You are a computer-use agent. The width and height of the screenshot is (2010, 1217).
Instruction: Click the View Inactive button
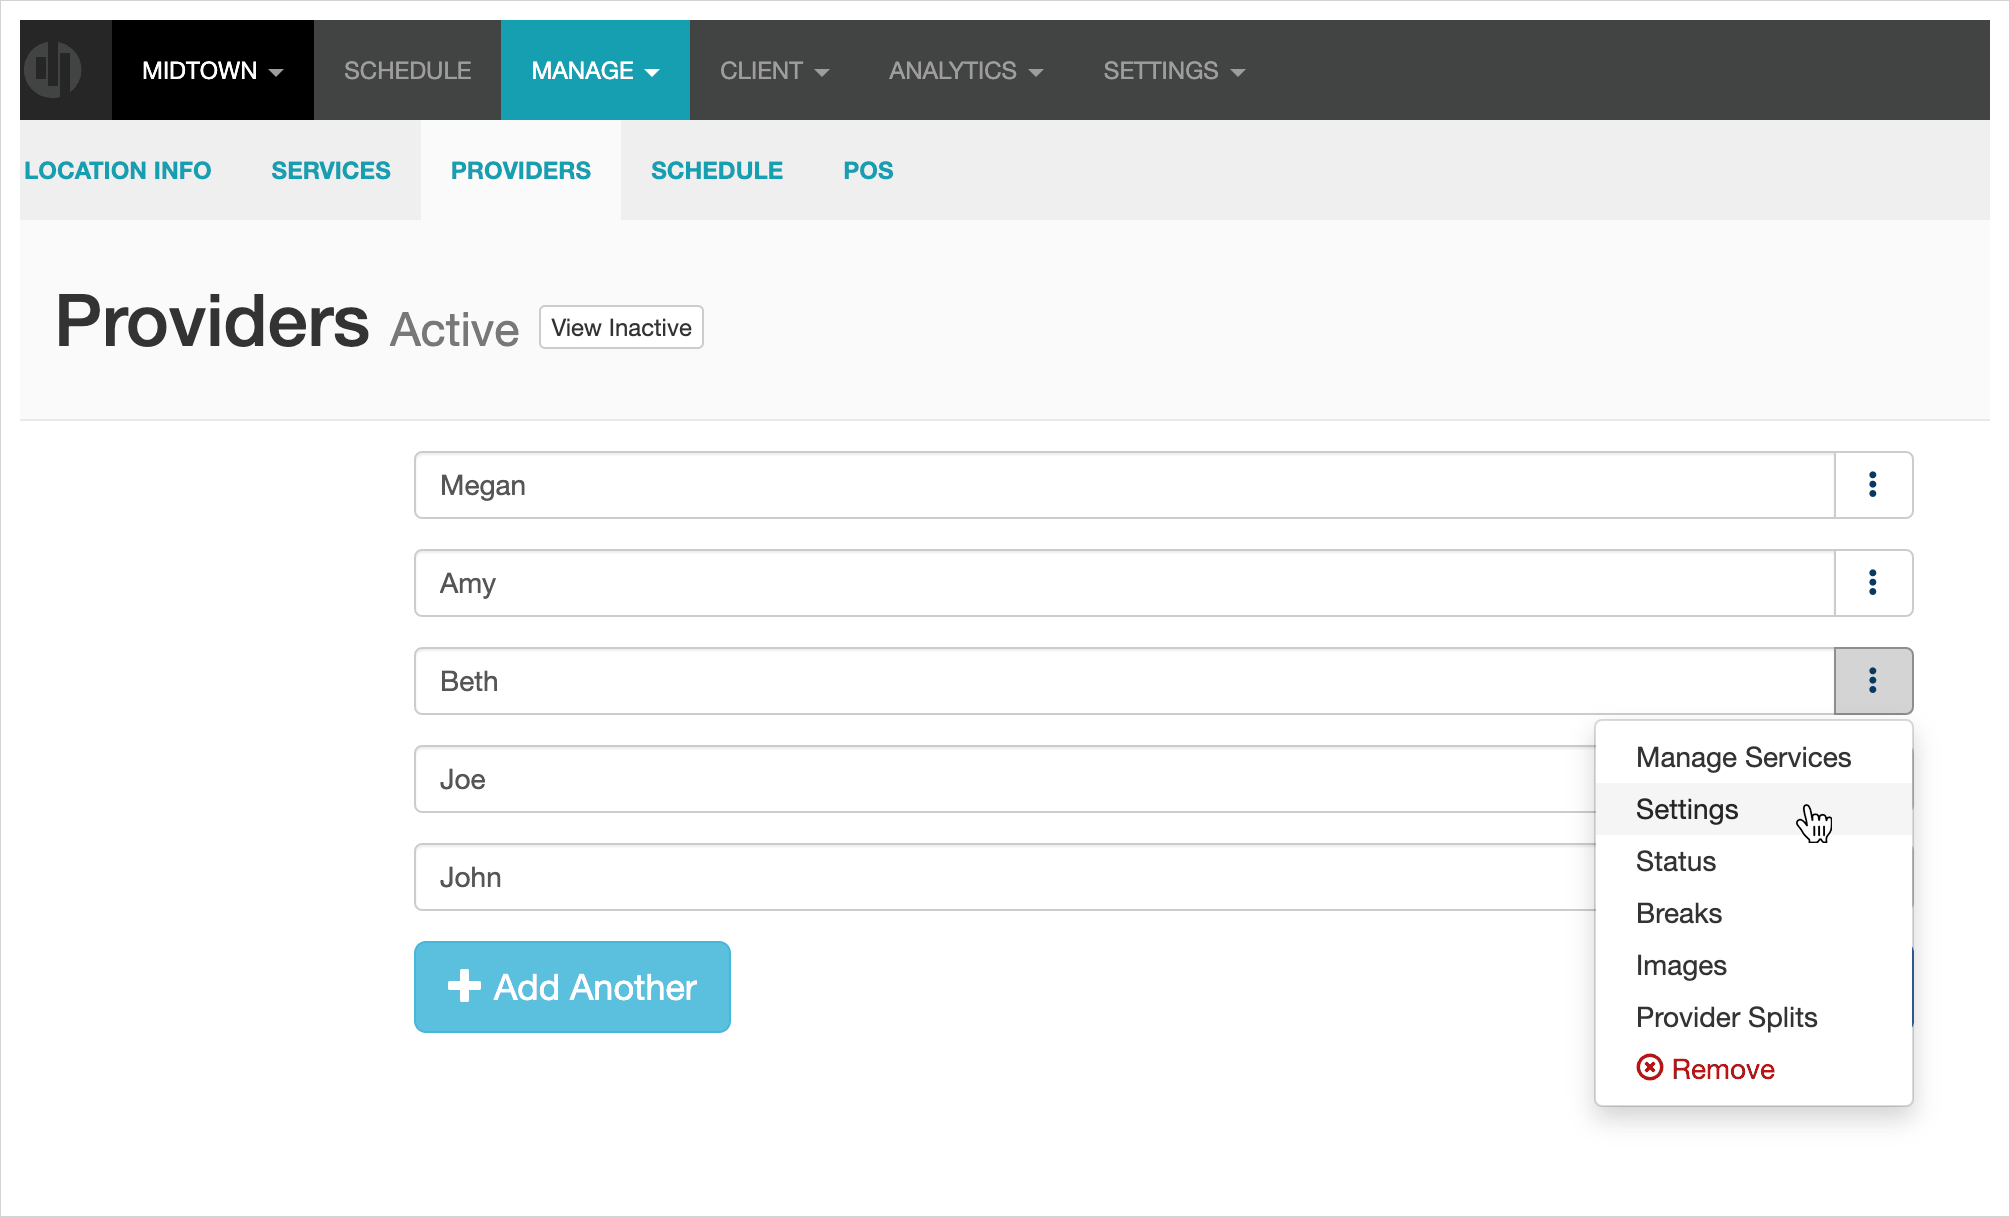621,327
